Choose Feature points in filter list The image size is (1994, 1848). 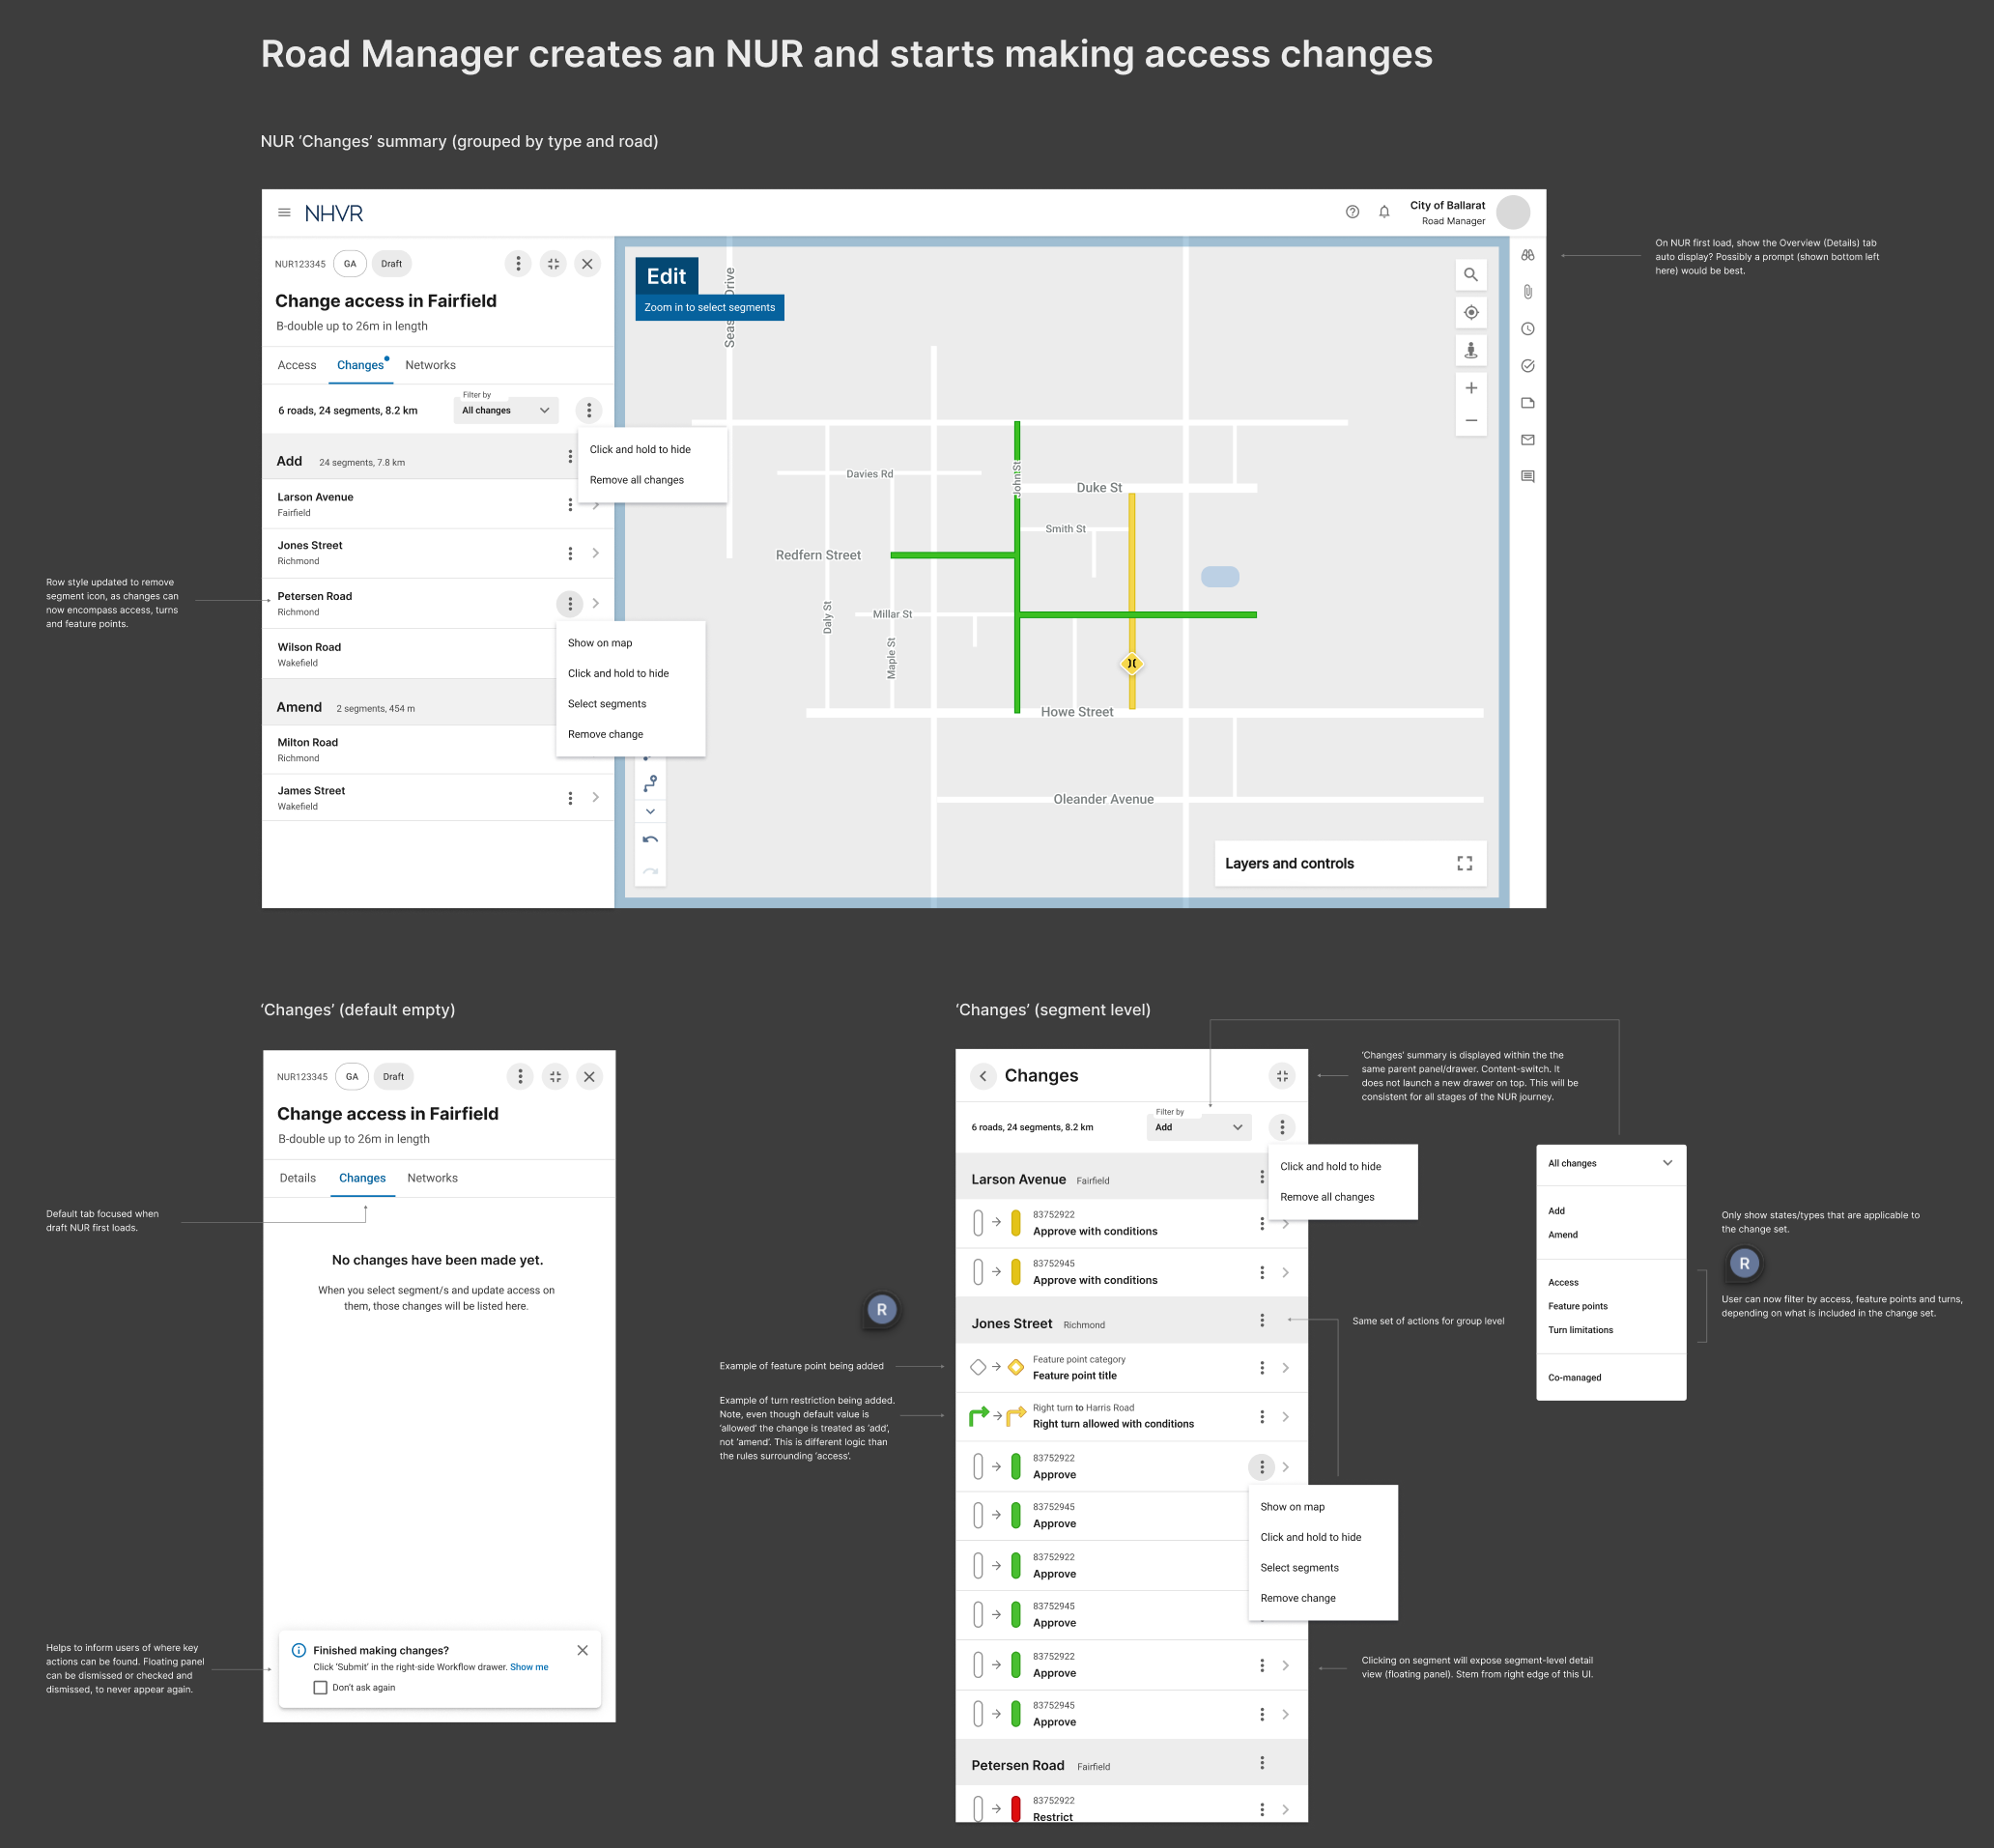(x=1577, y=1306)
